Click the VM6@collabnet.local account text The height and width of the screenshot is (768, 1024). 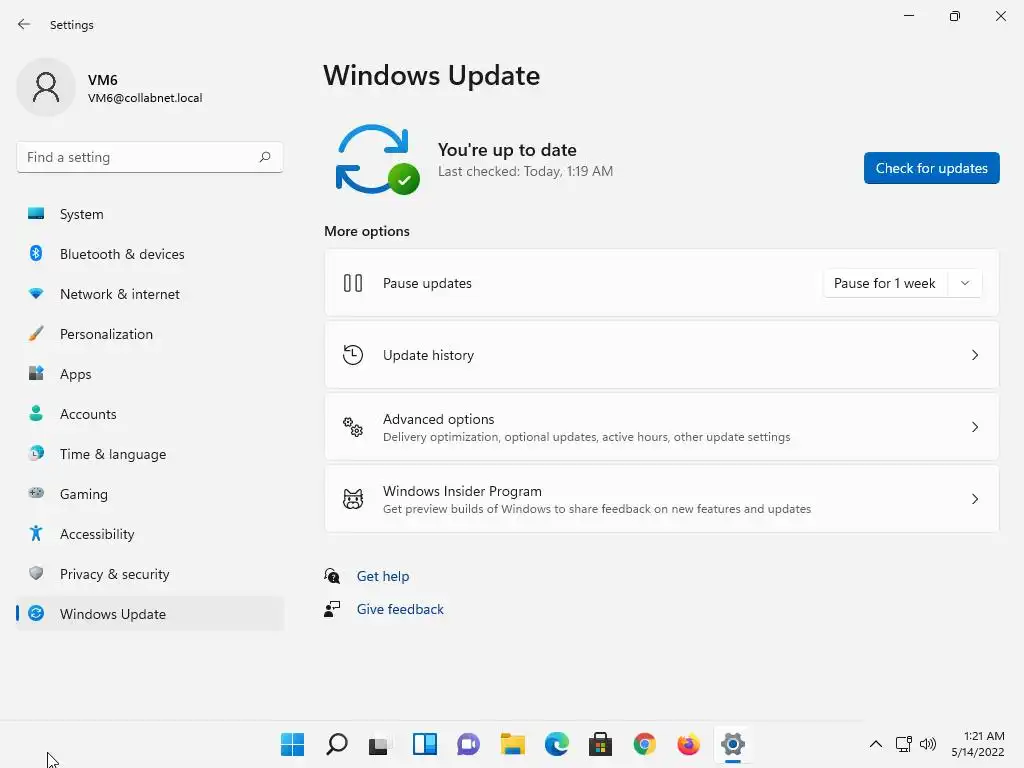coord(145,98)
